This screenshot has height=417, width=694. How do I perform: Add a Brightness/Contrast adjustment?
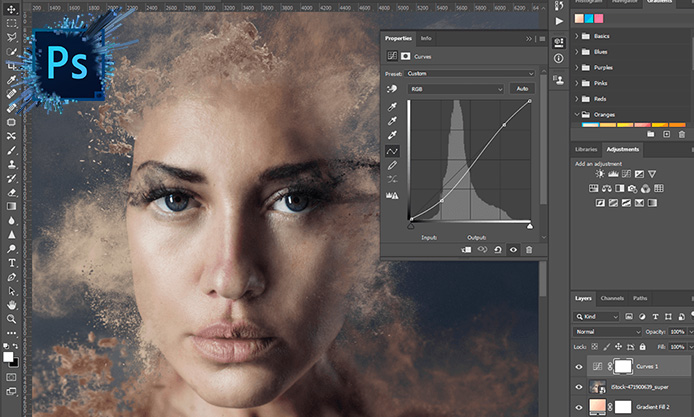(599, 174)
